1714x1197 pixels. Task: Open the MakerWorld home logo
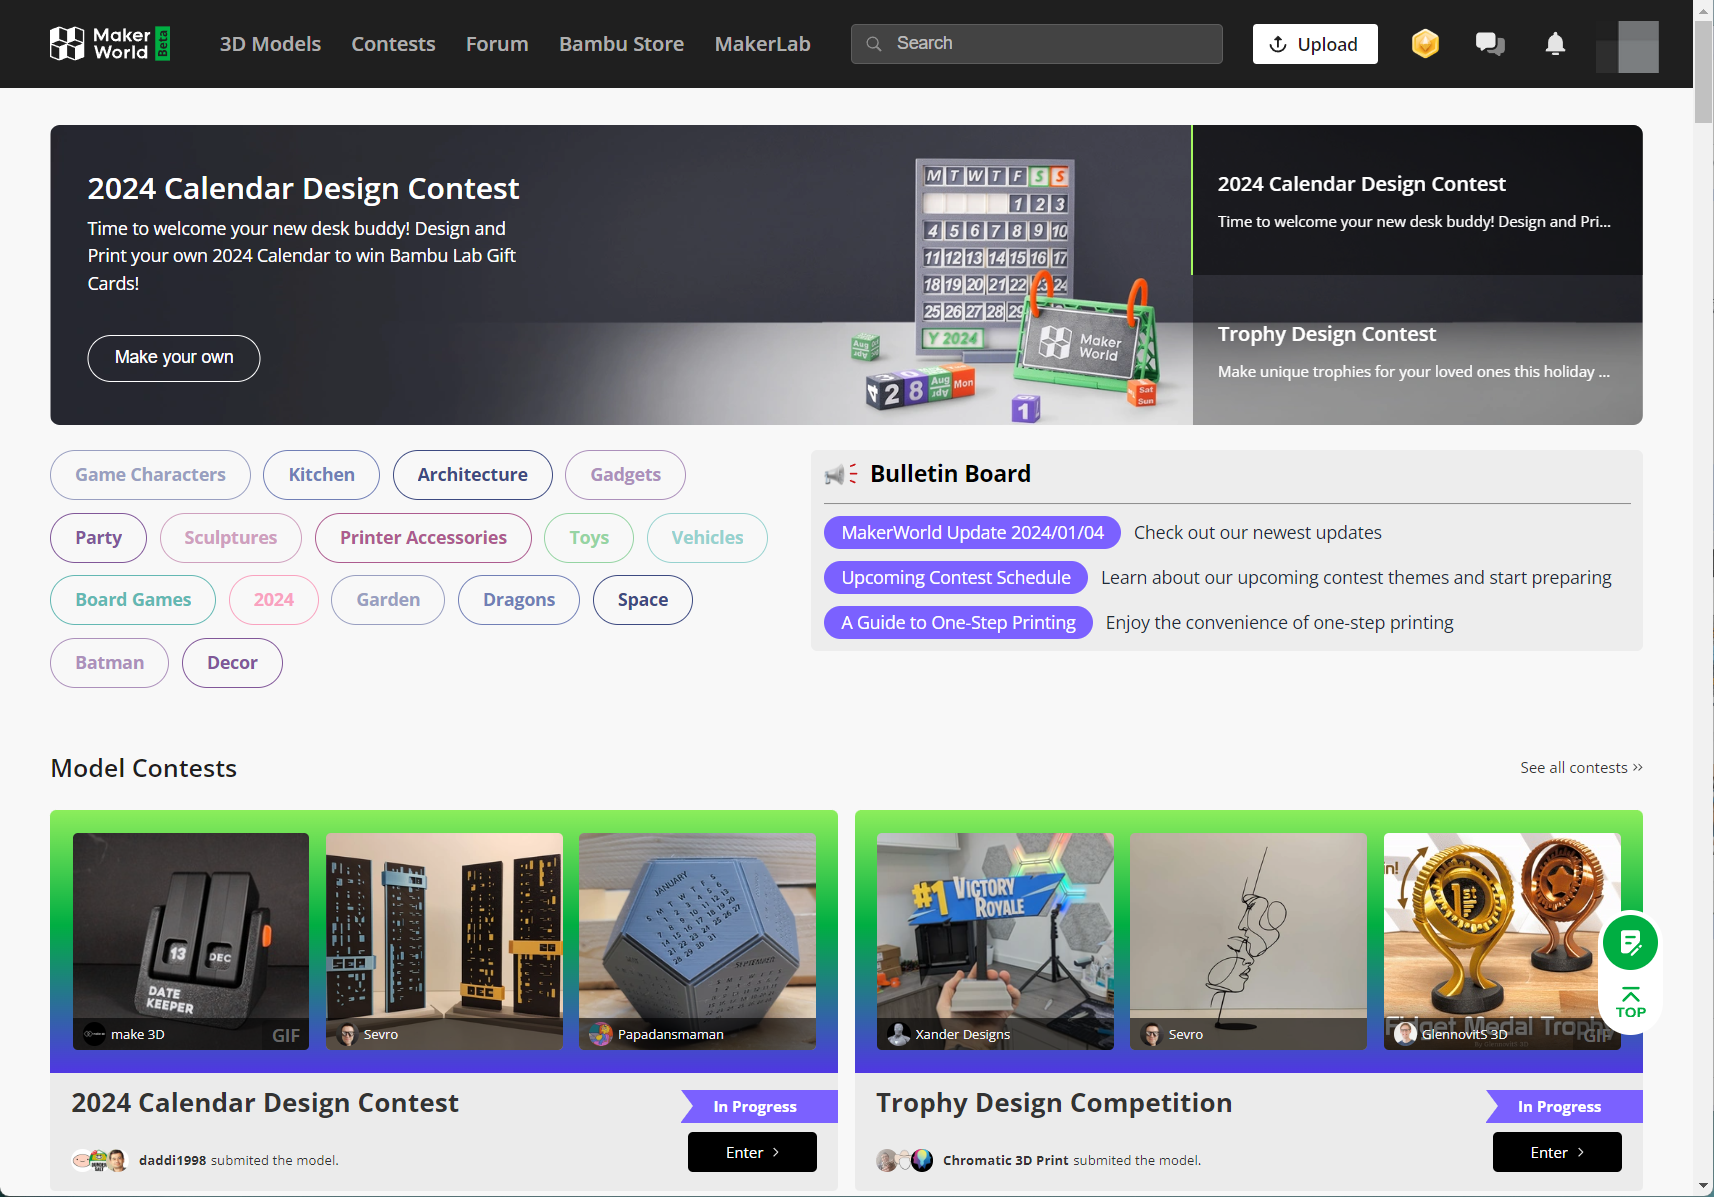(110, 44)
